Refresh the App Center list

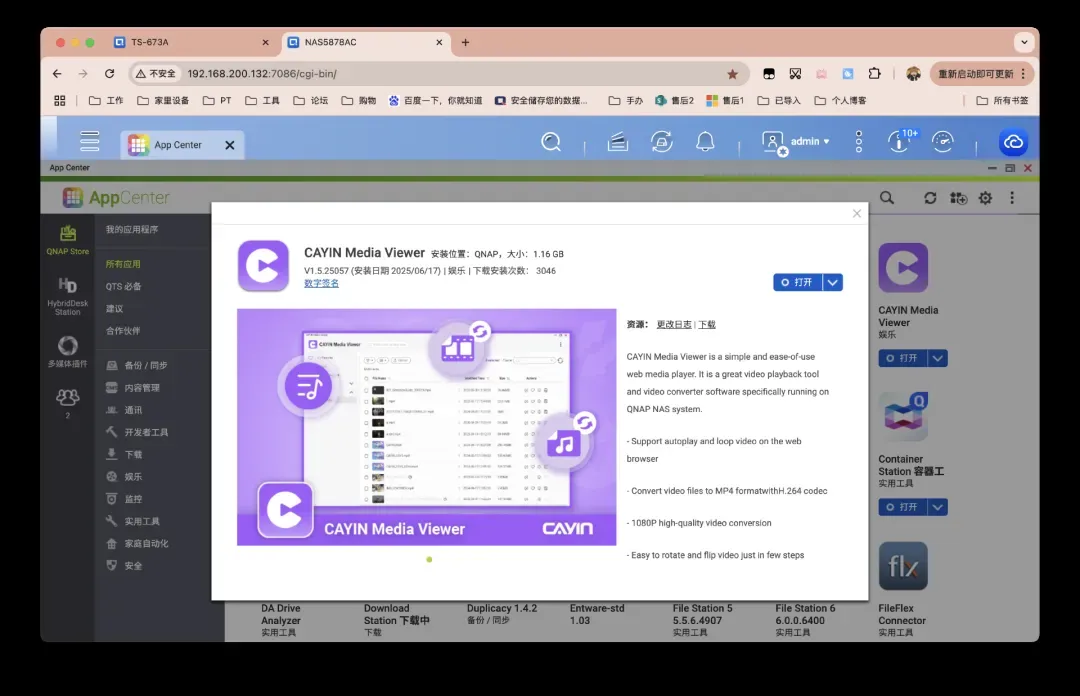point(930,198)
